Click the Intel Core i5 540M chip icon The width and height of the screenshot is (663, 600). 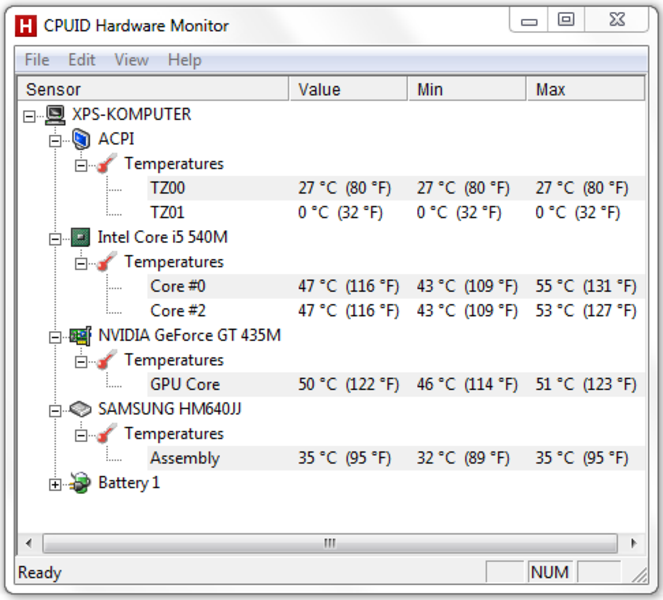[80, 237]
